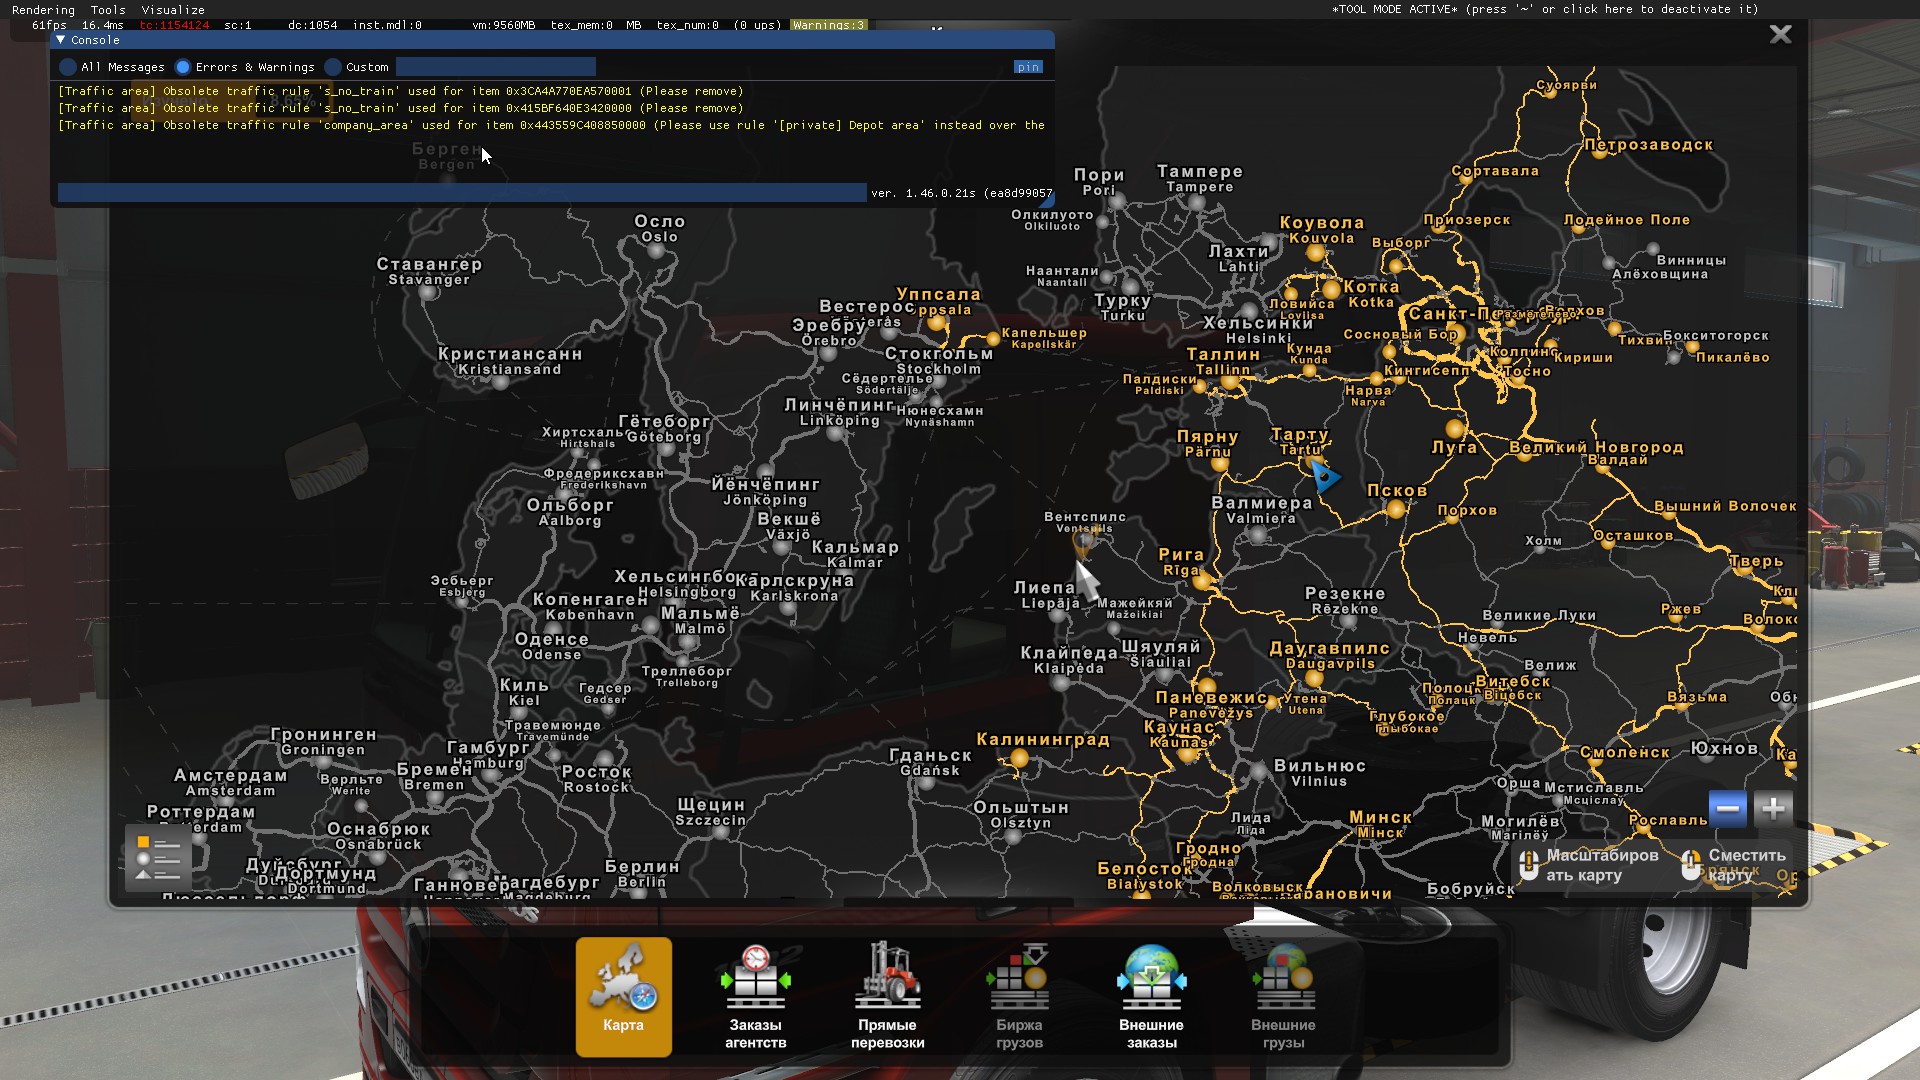Screen dimensions: 1920x1080
Task: Click the Тампере Tampere city label
Action: (x=1200, y=178)
